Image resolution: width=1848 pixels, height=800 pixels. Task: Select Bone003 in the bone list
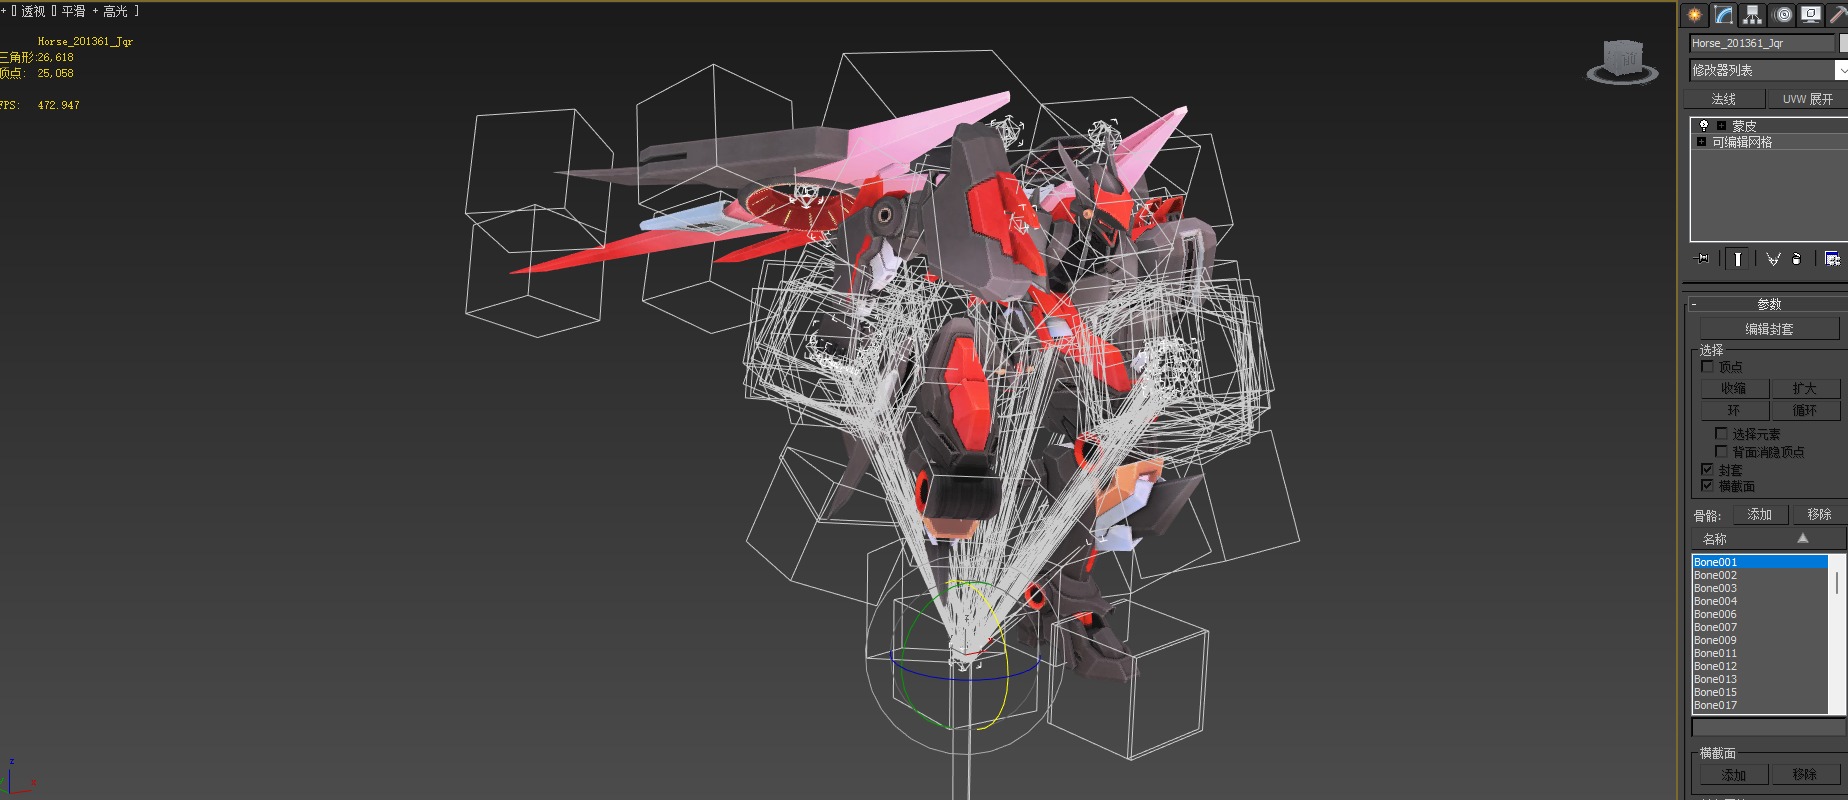coord(1760,588)
